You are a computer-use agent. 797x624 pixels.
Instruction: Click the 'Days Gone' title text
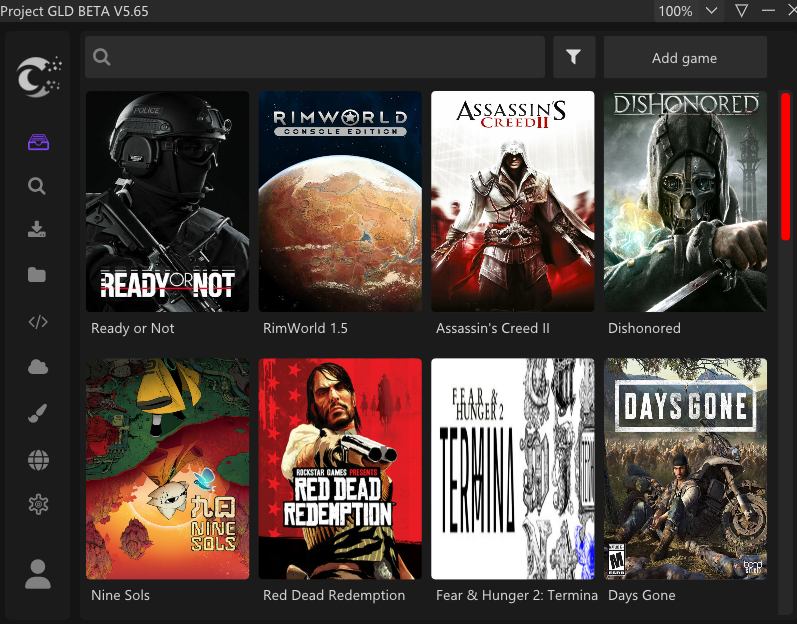point(641,595)
